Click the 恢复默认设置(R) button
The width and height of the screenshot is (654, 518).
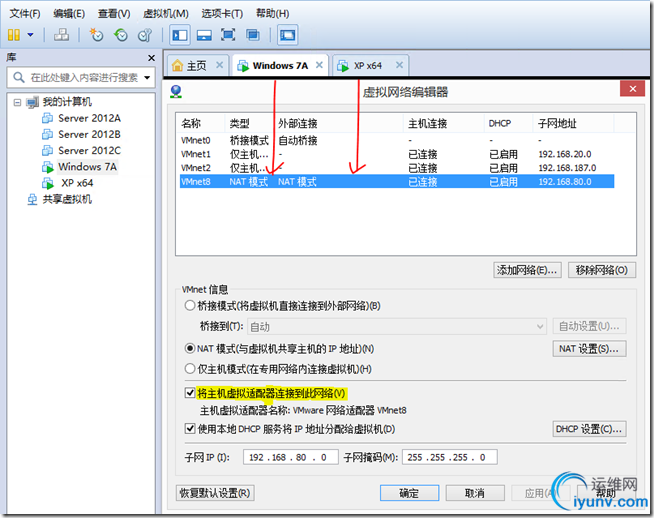tap(215, 493)
